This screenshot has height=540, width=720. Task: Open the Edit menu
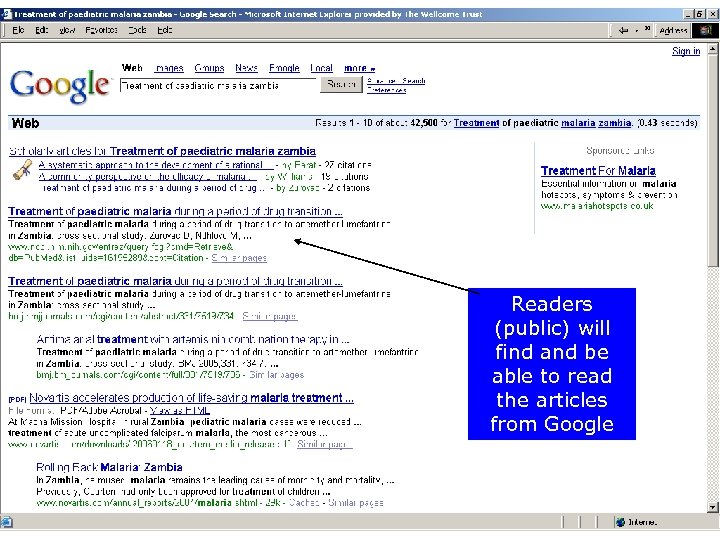41,30
